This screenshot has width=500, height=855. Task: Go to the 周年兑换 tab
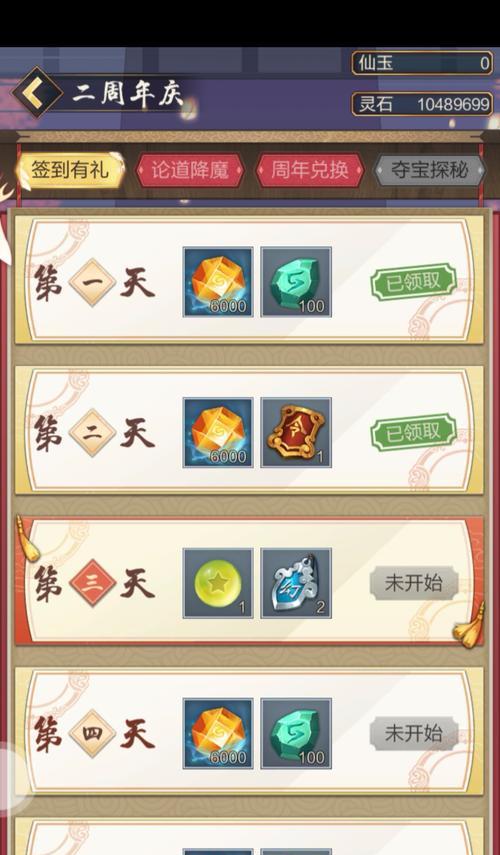pyautogui.click(x=310, y=170)
